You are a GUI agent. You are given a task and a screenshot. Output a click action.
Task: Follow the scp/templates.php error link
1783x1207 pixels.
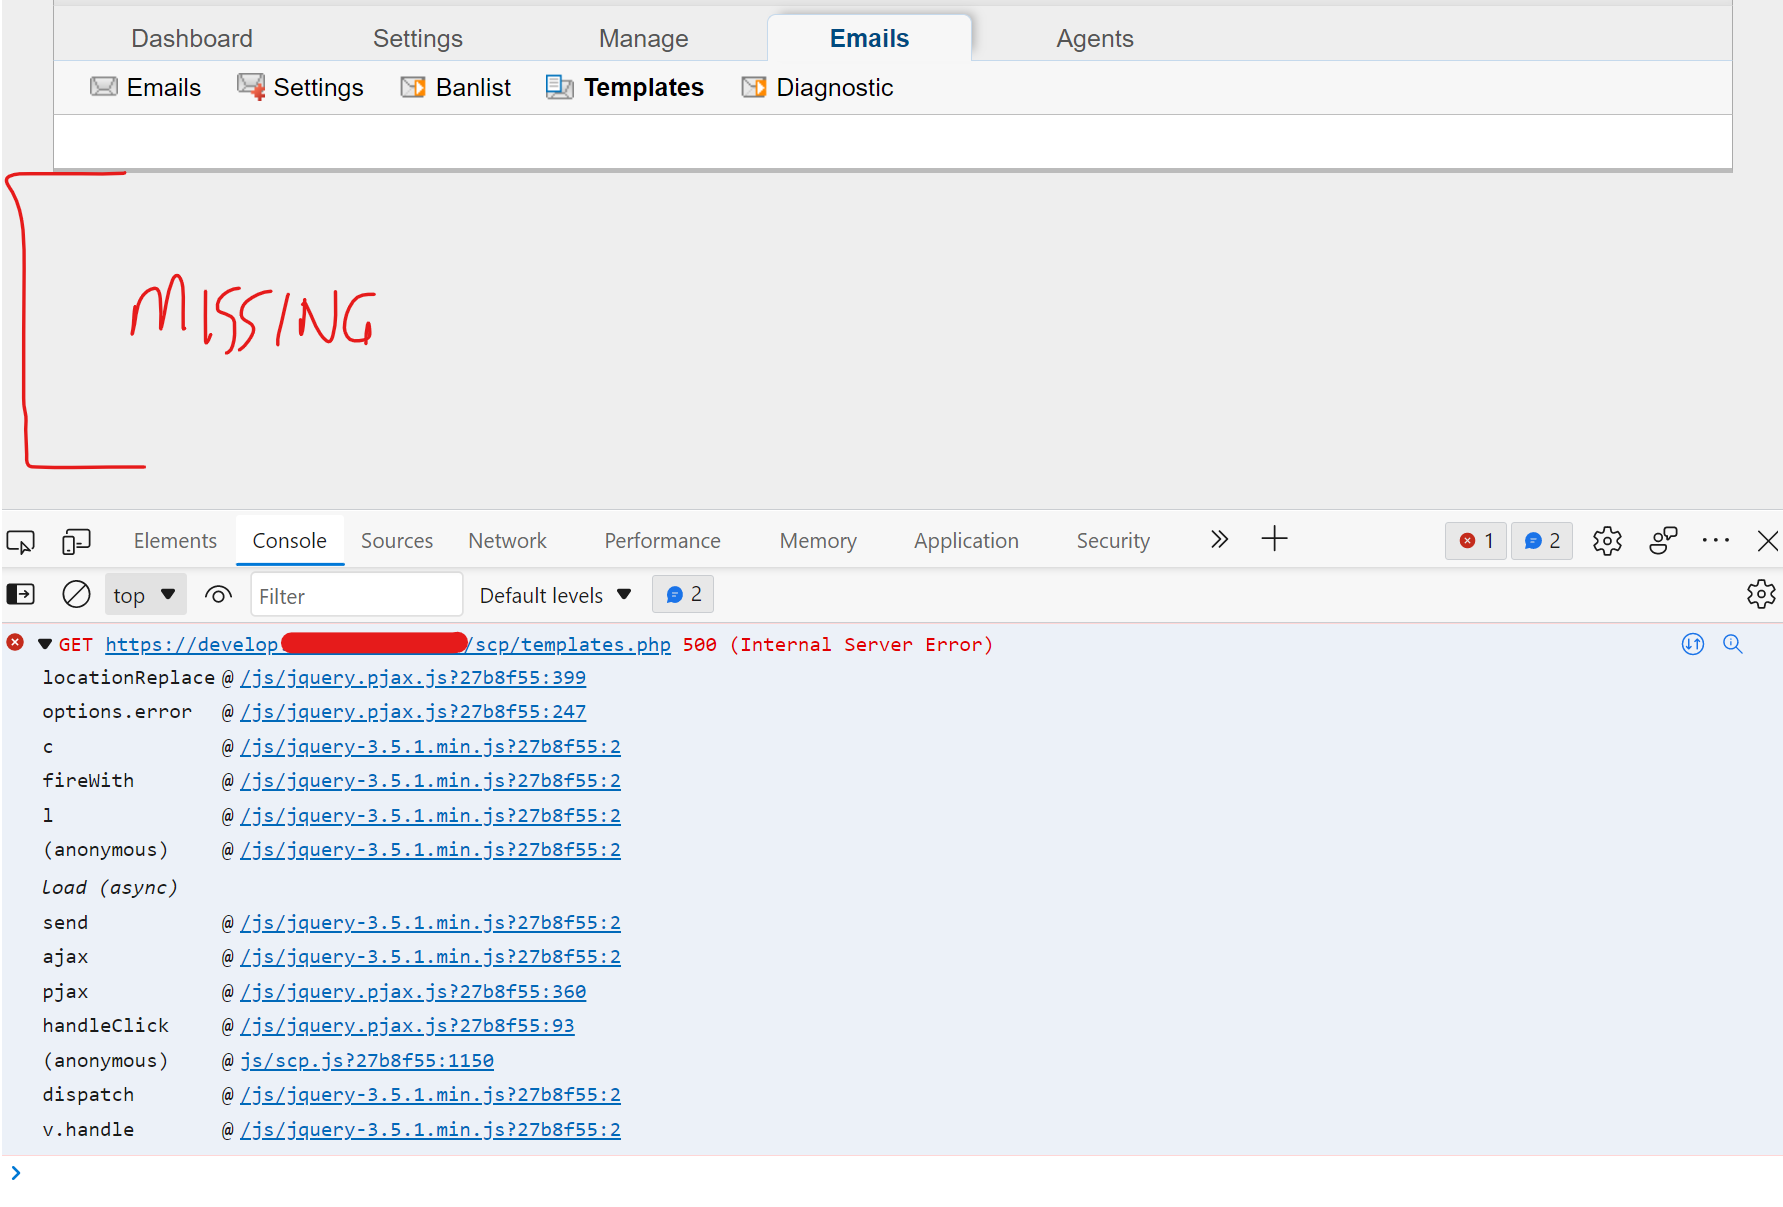(570, 644)
